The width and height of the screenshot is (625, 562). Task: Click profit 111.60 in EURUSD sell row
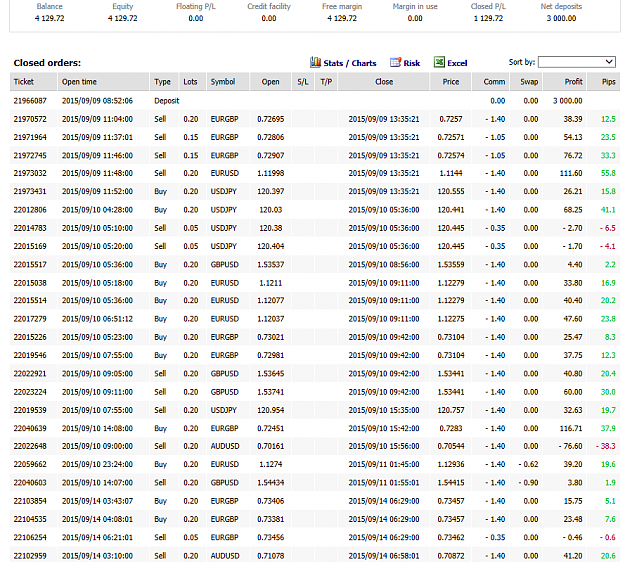[x=571, y=173]
